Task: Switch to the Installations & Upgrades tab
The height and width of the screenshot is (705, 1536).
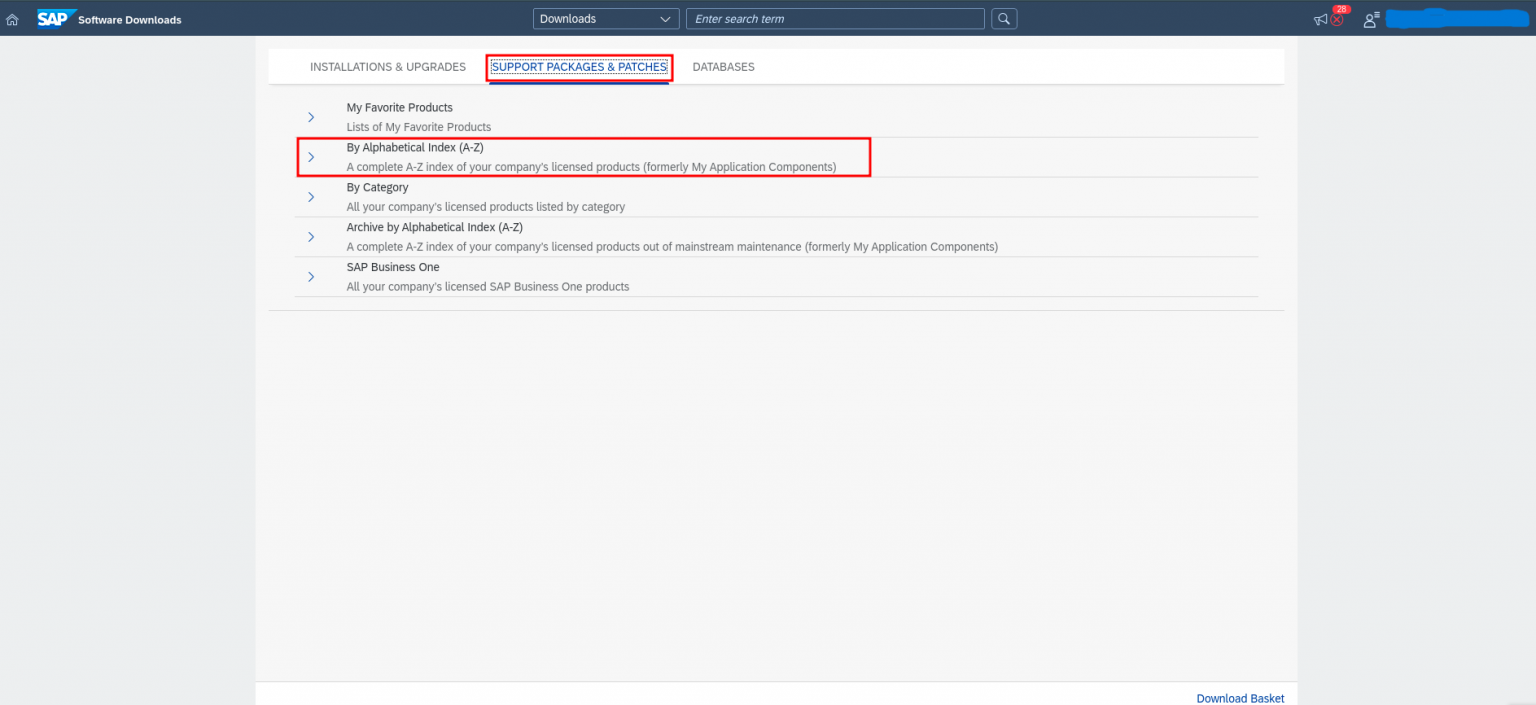Action: pyautogui.click(x=388, y=66)
